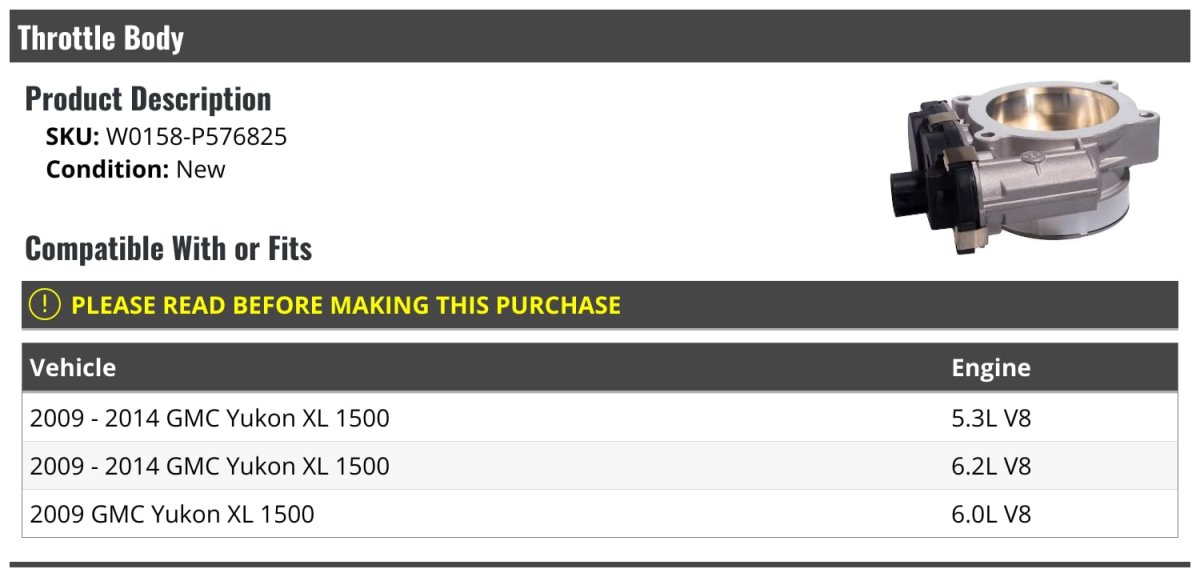This screenshot has height=577, width=1200.
Task: Click the SKU number W0158-P576825
Action: 196,137
